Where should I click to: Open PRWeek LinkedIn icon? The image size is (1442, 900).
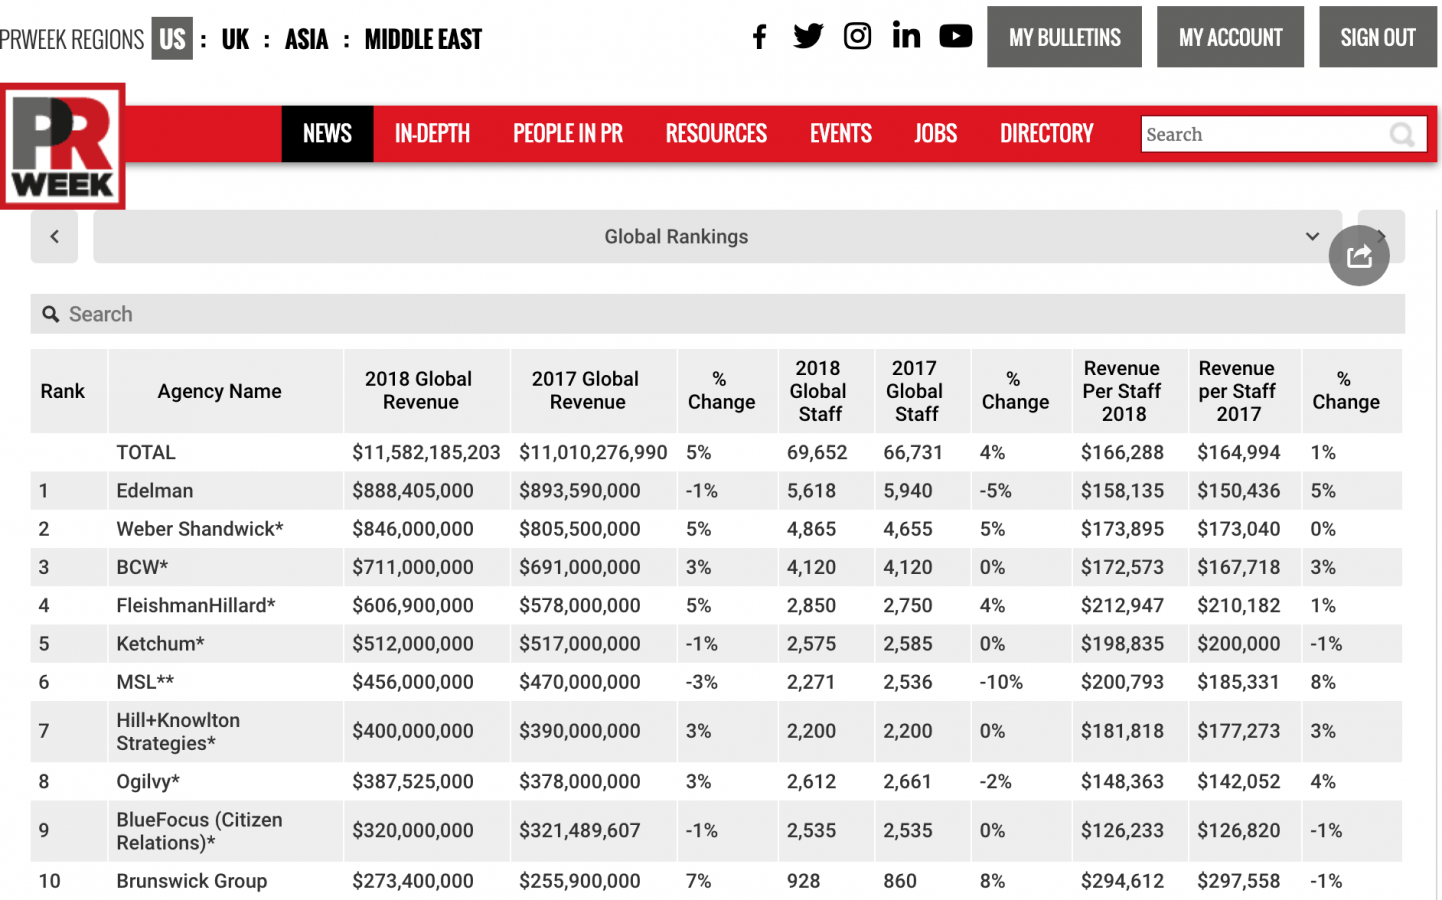[906, 36]
